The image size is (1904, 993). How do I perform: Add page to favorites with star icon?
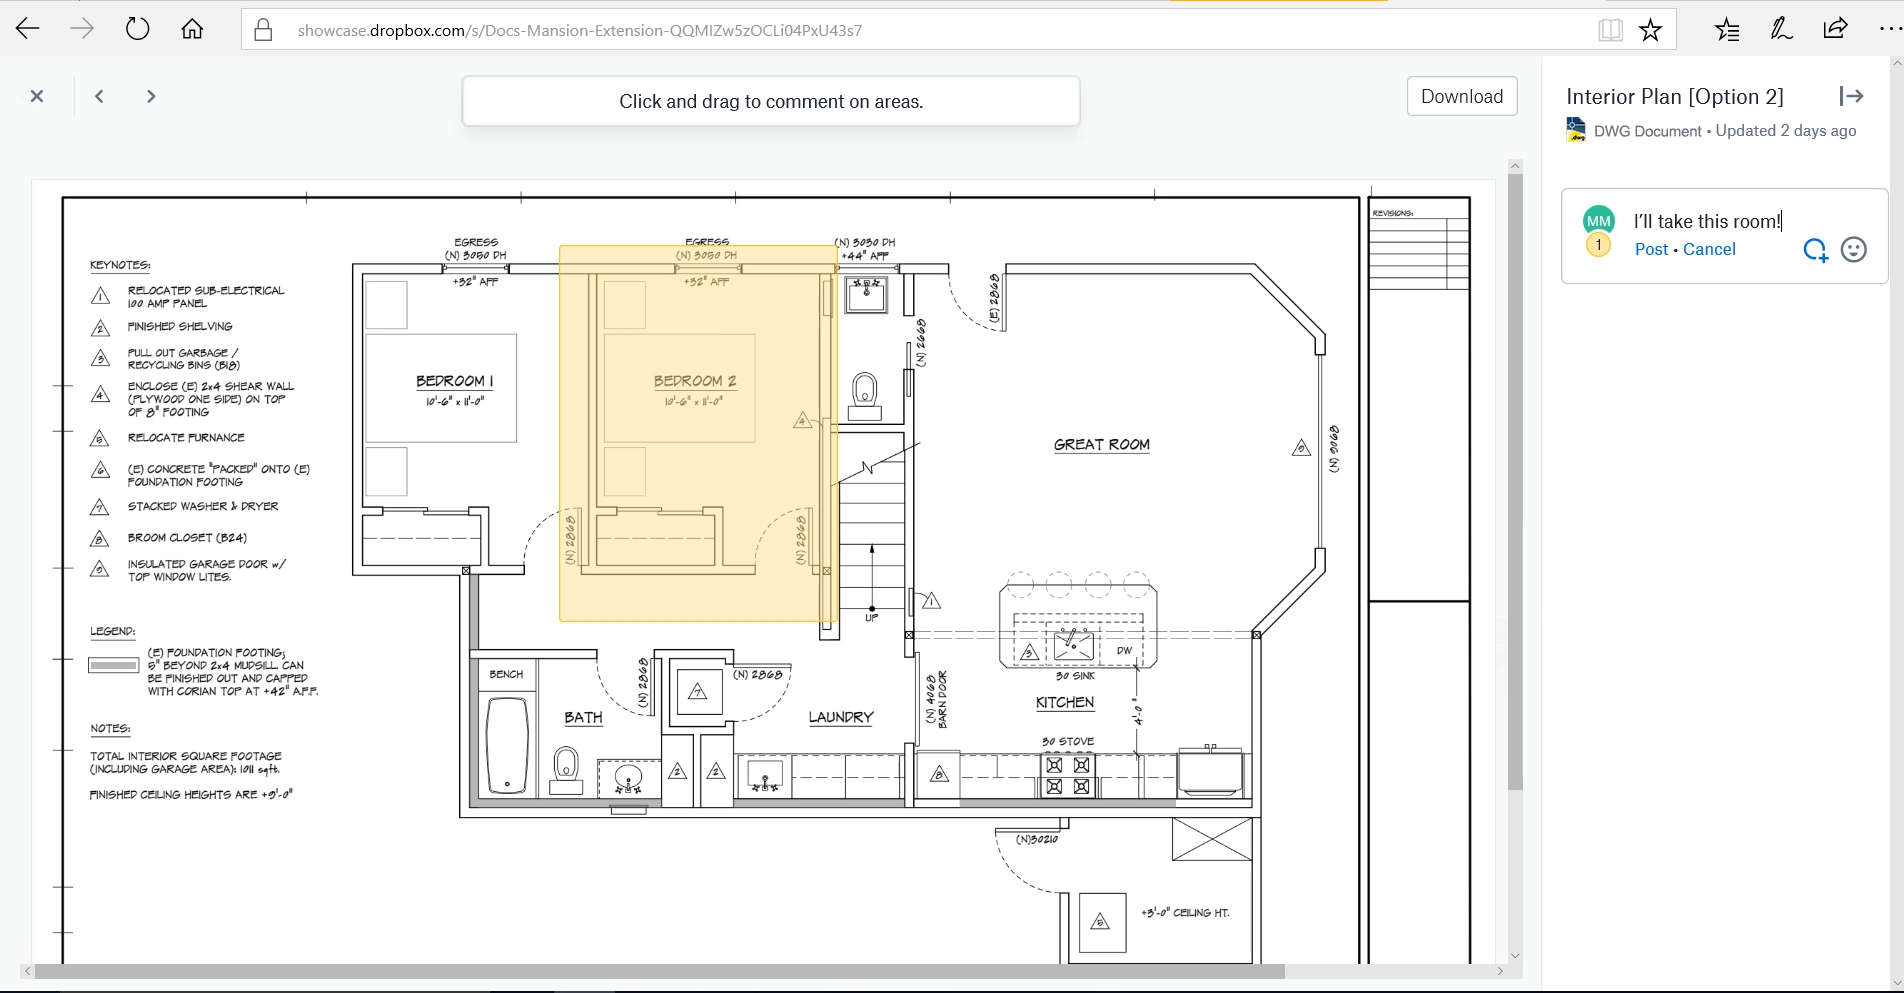tap(1650, 30)
